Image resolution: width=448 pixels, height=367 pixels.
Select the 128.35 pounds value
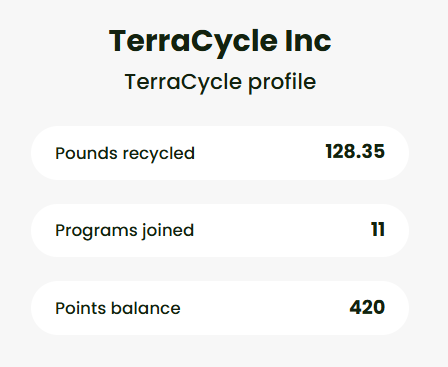pos(355,152)
